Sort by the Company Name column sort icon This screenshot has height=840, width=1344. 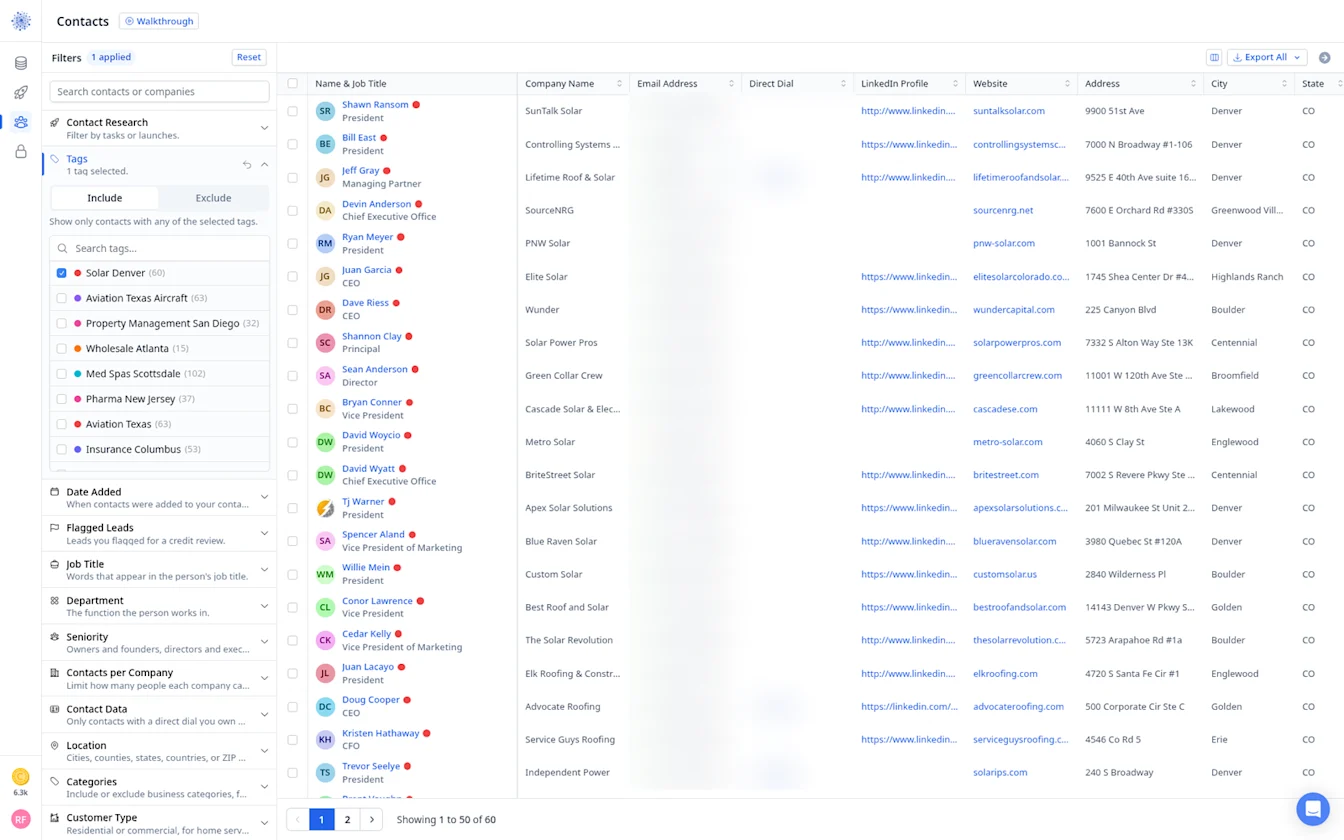click(620, 84)
